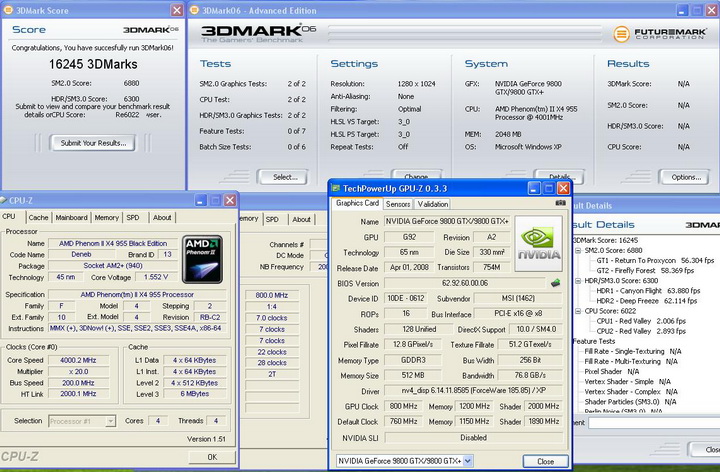This screenshot has height=472, width=720.
Task: Click the 3DMark06 title bar orange icon
Action: (194, 10)
